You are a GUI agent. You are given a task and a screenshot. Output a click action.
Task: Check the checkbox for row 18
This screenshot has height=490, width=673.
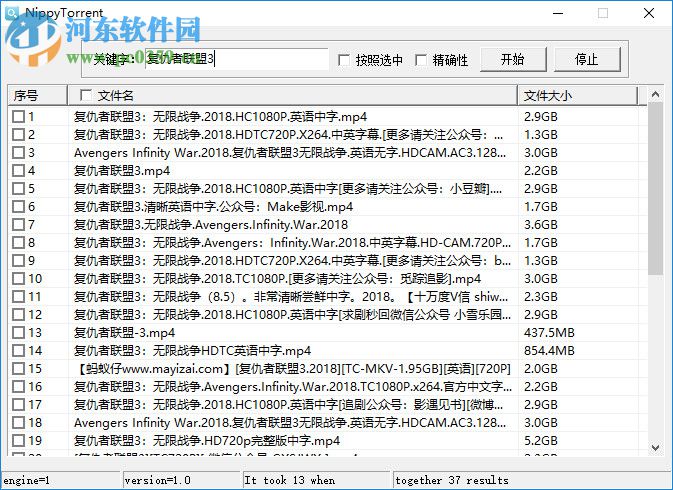18,423
